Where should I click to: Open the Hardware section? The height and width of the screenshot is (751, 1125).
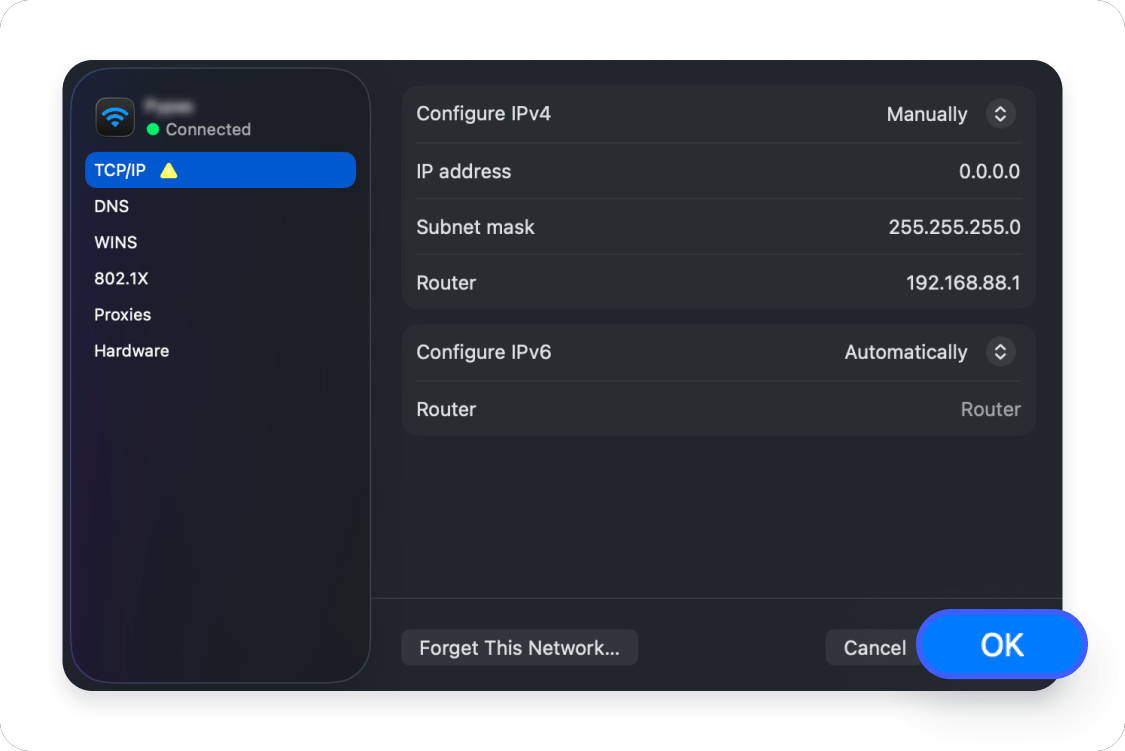click(132, 351)
